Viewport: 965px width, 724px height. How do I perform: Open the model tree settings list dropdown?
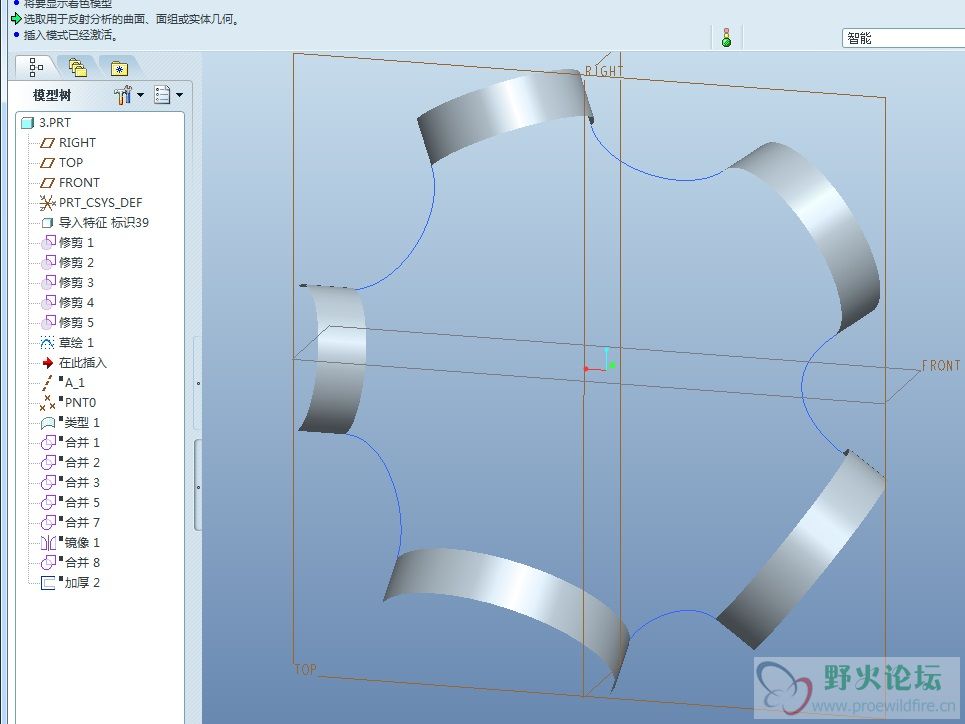click(169, 95)
